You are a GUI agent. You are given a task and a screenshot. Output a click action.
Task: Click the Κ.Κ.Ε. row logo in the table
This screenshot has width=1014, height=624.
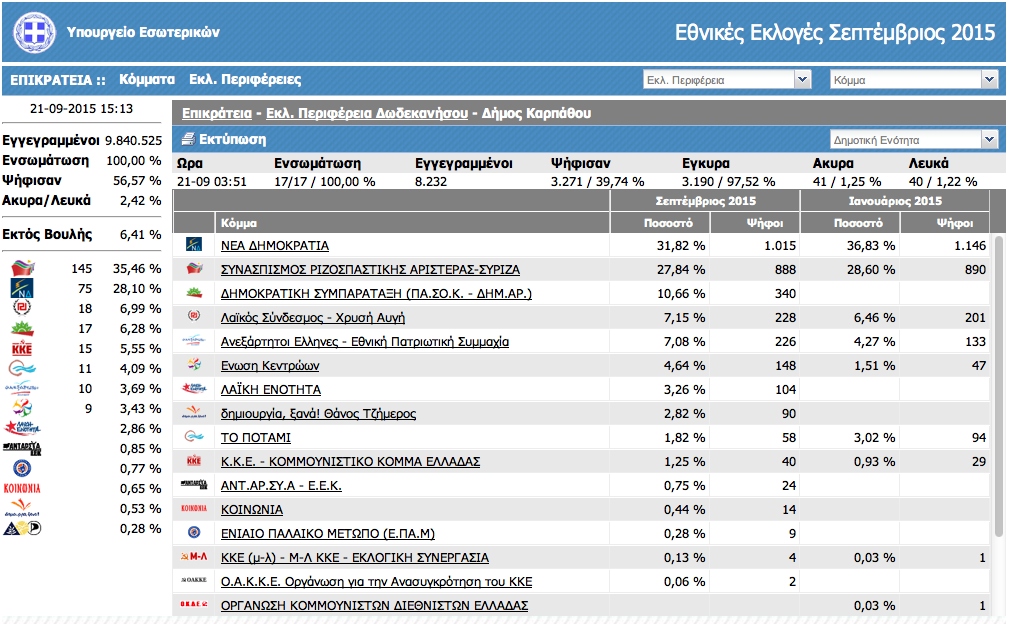tap(194, 460)
